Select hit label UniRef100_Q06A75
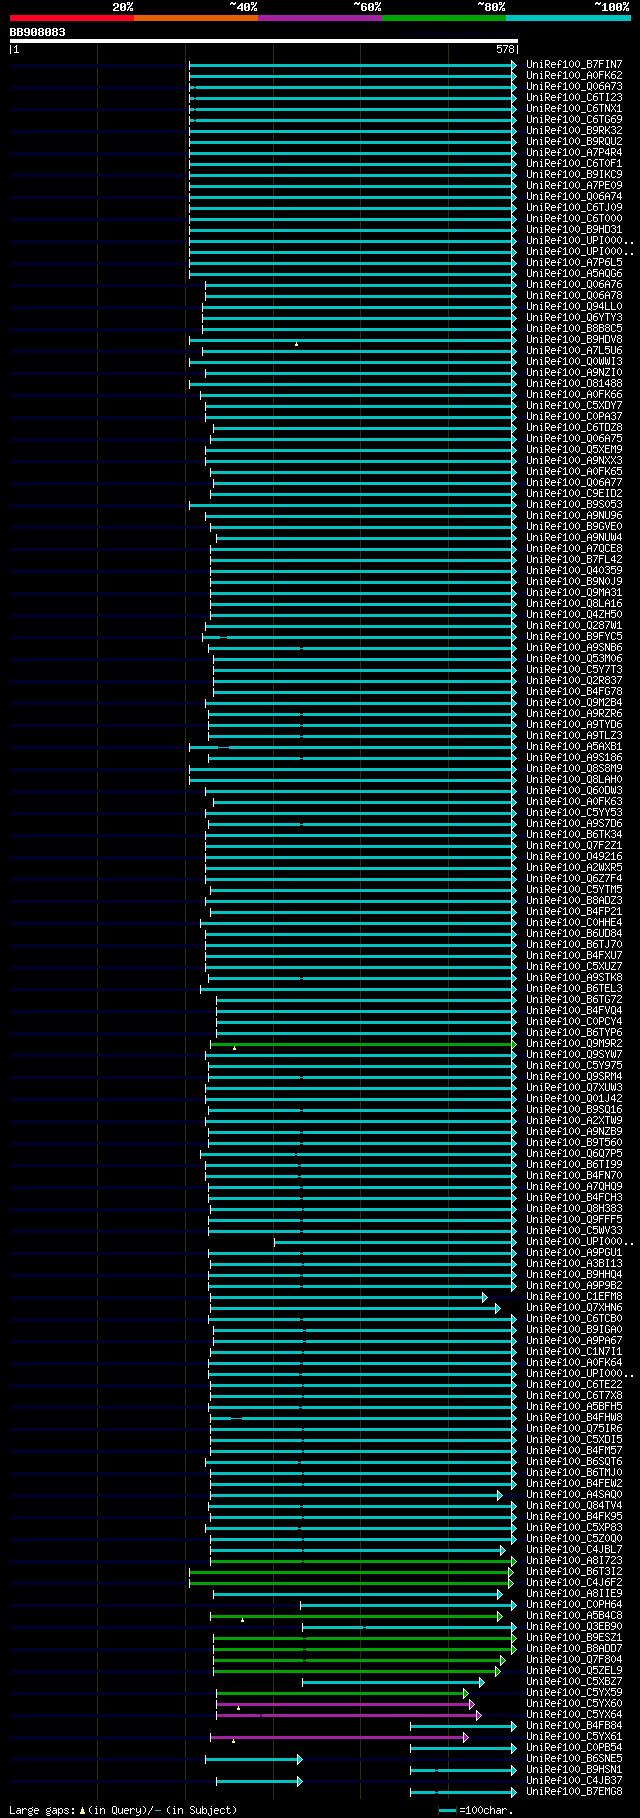Screen dimensions: 640x1818 [x=574, y=439]
